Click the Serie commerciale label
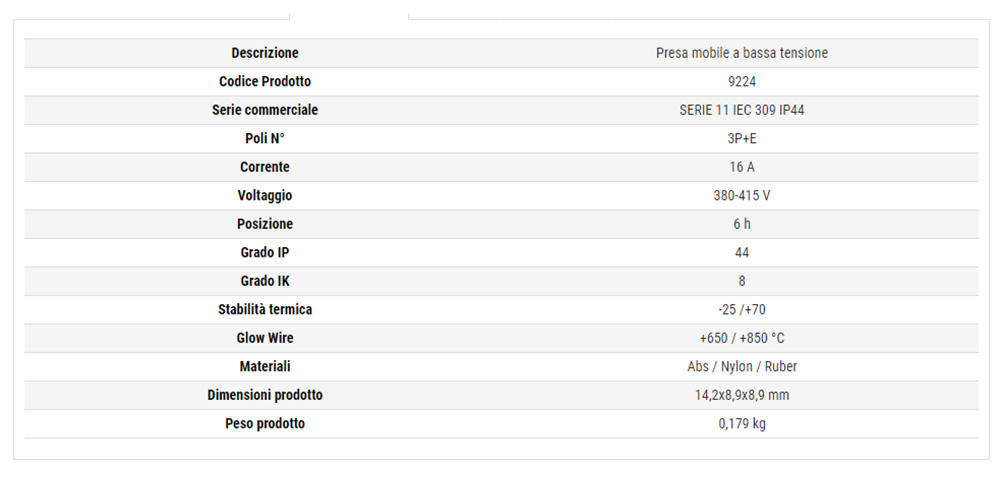The image size is (1000, 478). pyautogui.click(x=265, y=110)
